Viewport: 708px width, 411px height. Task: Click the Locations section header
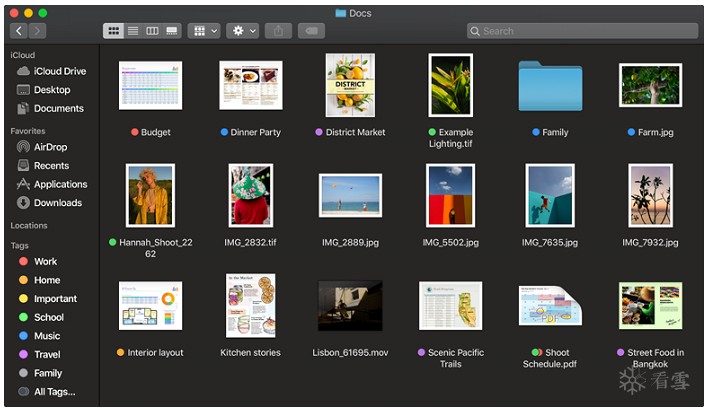[x=29, y=225]
